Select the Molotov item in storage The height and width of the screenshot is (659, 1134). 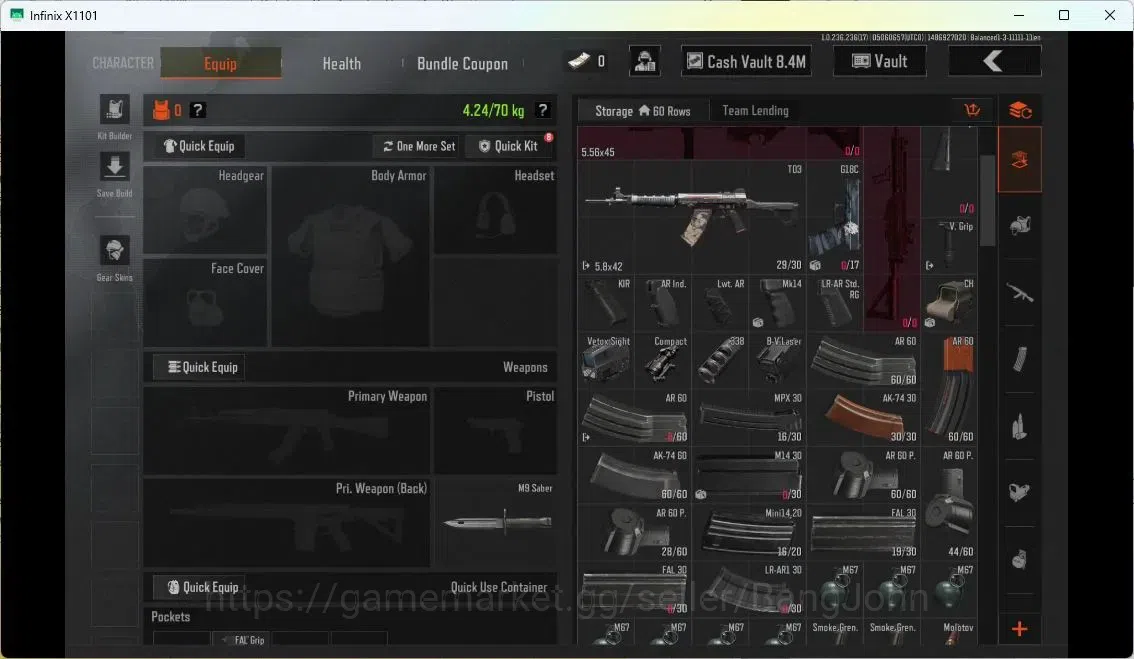[x=950, y=633]
